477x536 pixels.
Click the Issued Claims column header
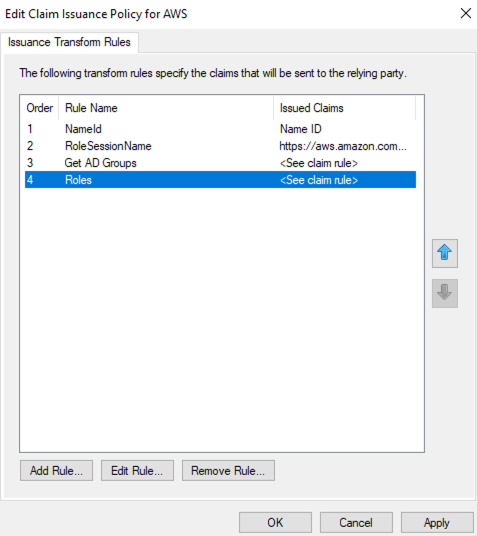(345, 108)
